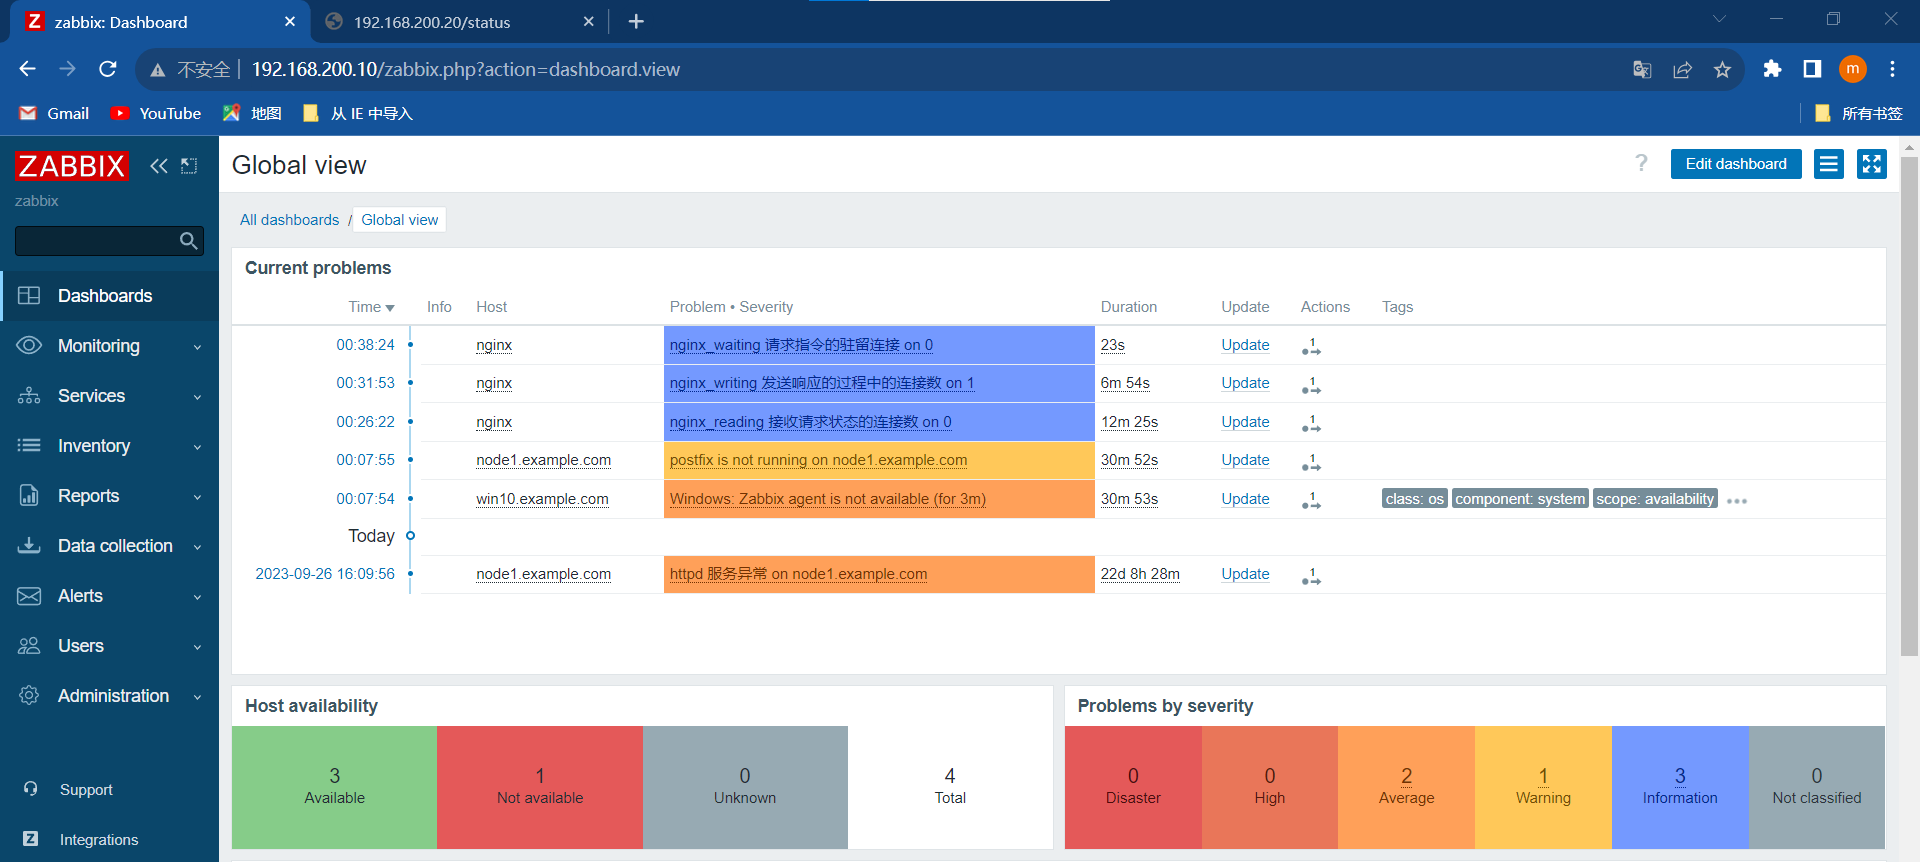The height and width of the screenshot is (862, 1920).
Task: Click the translate page icon in address bar
Action: [1642, 69]
